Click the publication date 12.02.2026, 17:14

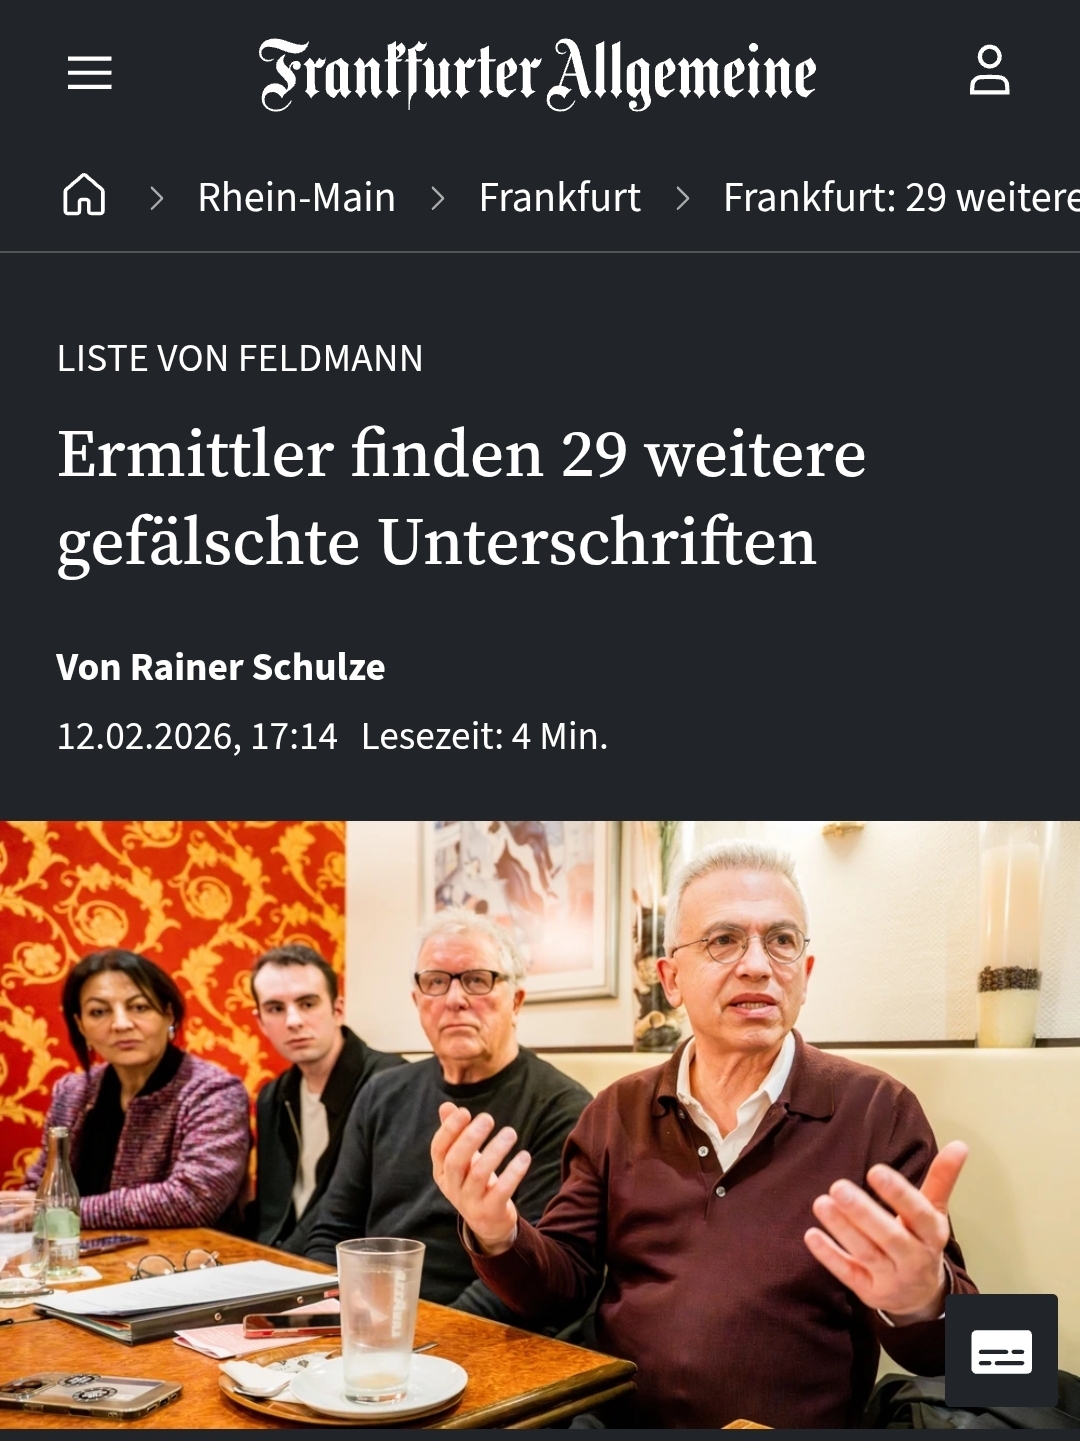(197, 736)
